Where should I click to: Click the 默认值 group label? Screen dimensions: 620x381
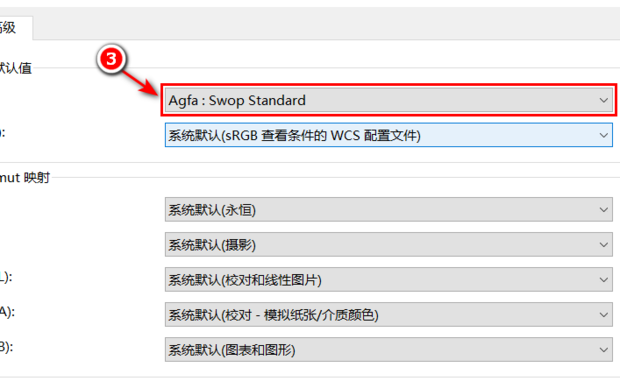point(16,68)
